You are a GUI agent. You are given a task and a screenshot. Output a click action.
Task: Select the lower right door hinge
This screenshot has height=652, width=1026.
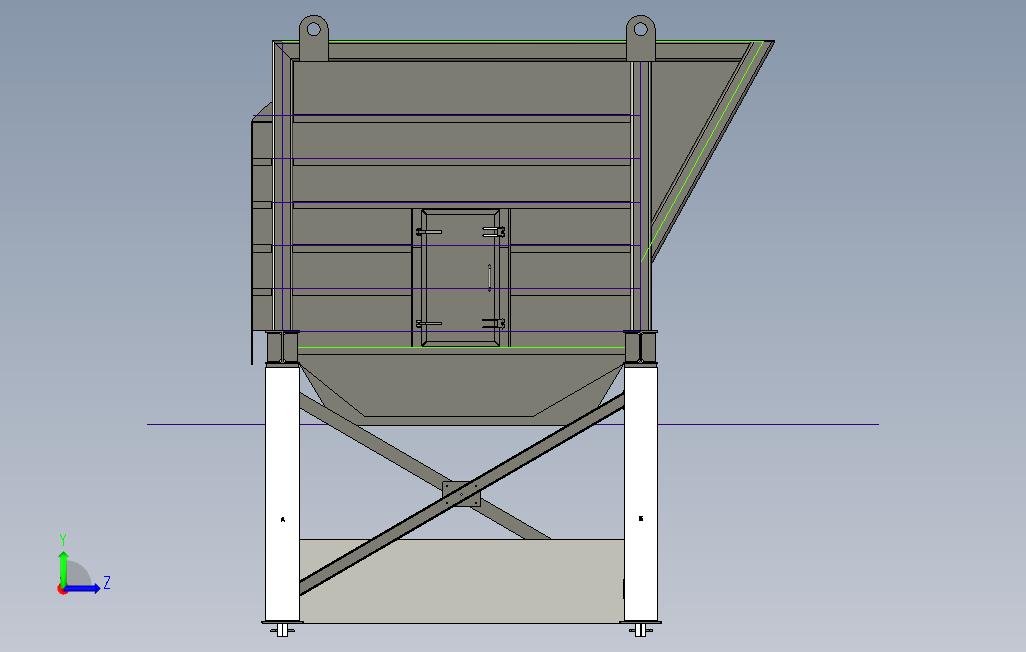coord(494,323)
